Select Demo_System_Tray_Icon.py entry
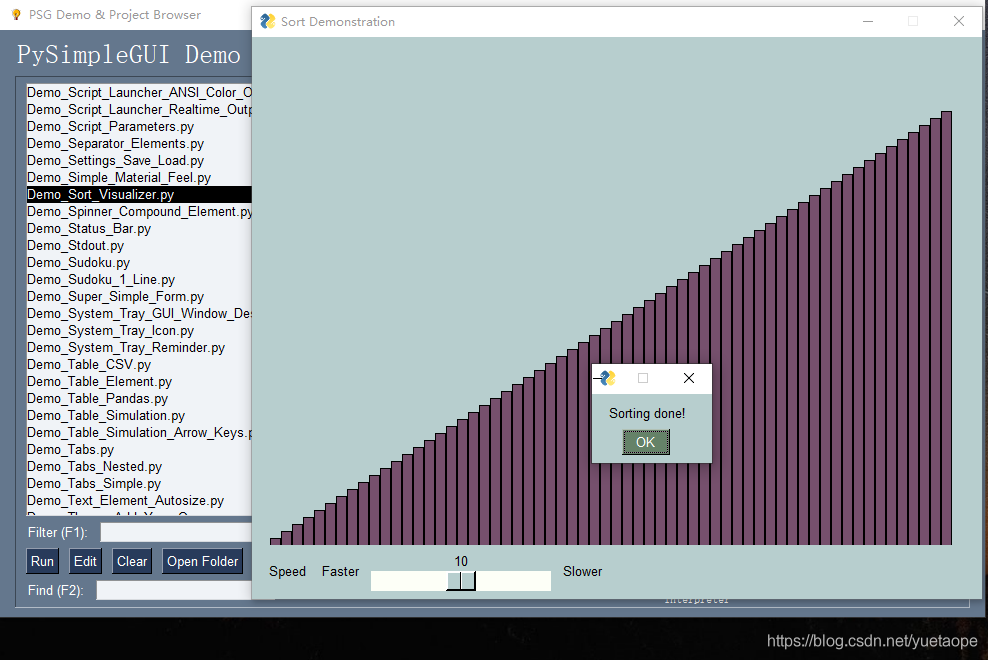Screen dimensions: 988x660 (139, 330)
